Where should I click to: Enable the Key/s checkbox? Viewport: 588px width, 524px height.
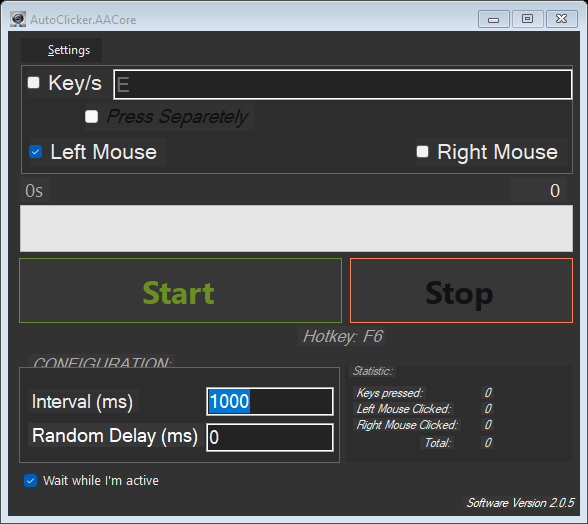pos(34,83)
